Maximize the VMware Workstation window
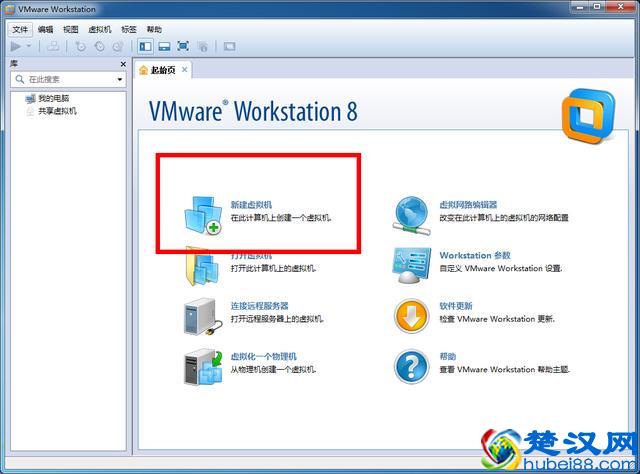Image resolution: width=640 pixels, height=474 pixels. click(x=596, y=7)
